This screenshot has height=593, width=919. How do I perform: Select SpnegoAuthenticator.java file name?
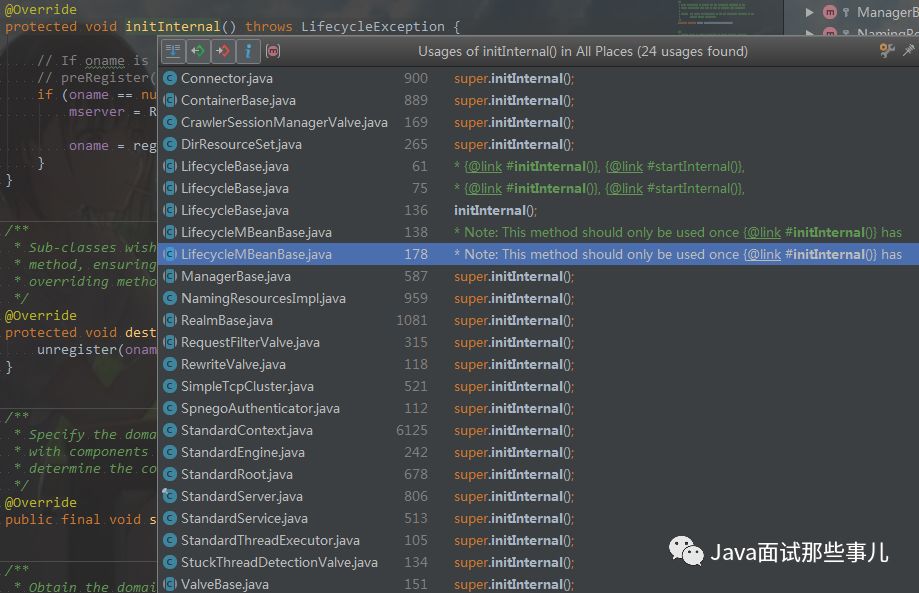[260, 408]
